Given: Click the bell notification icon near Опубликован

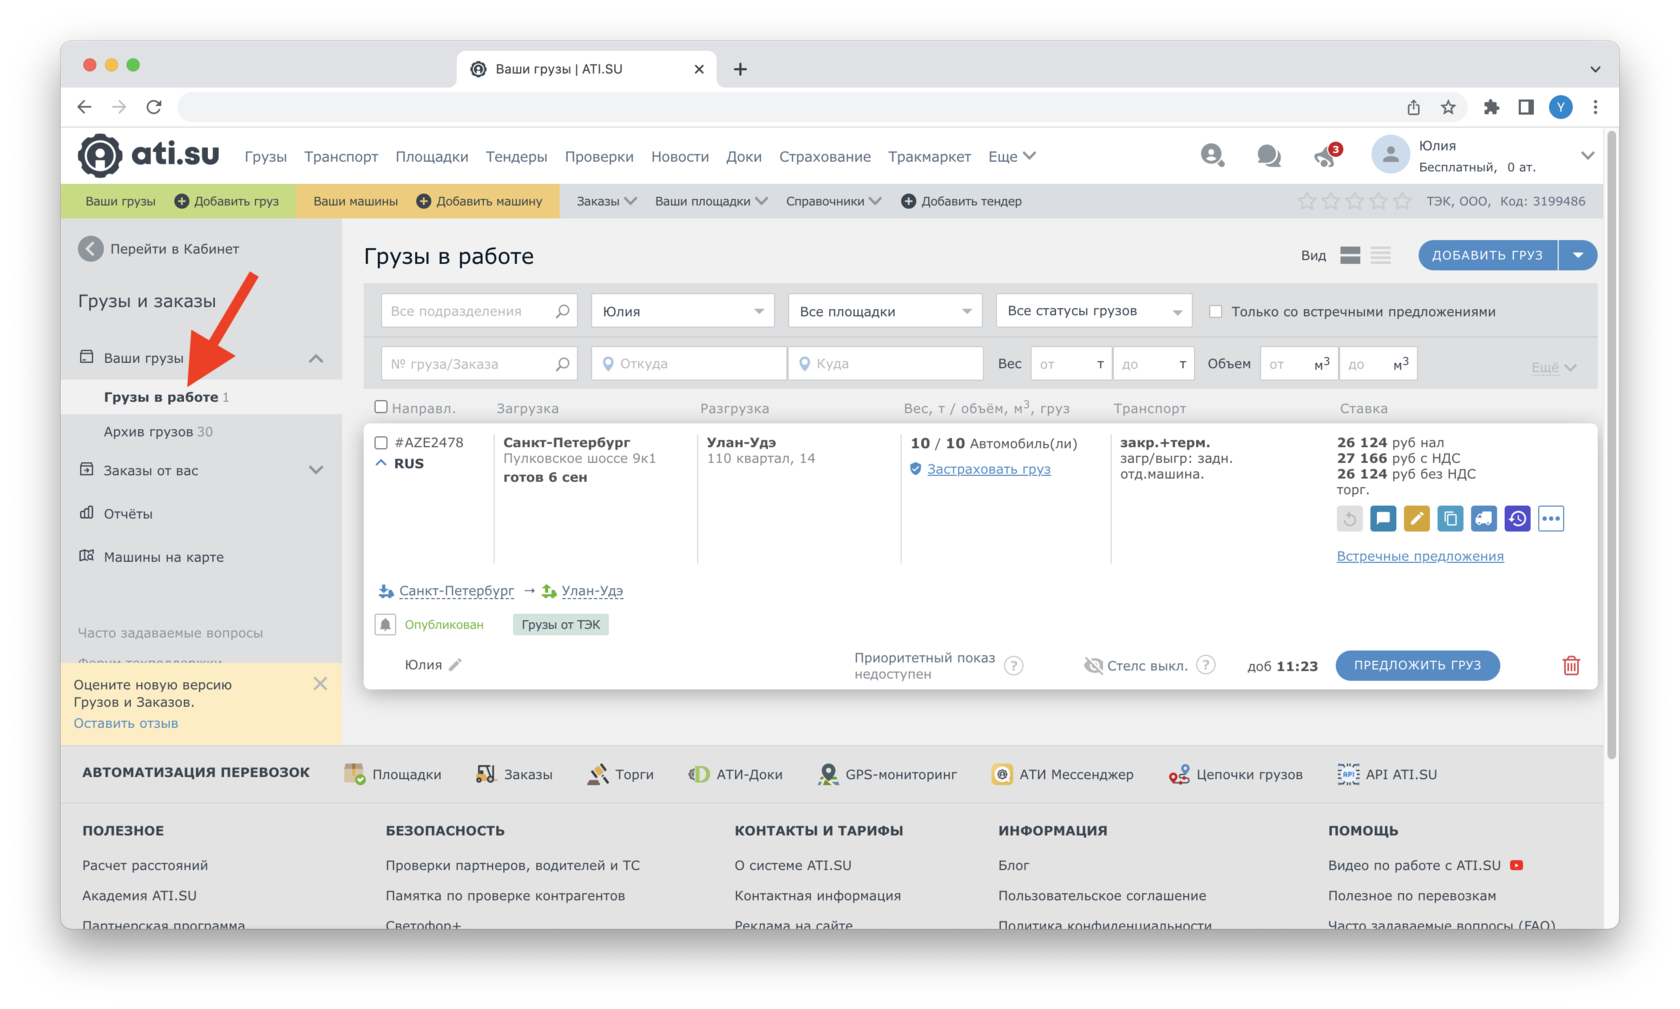Looking at the screenshot, I should tap(385, 624).
